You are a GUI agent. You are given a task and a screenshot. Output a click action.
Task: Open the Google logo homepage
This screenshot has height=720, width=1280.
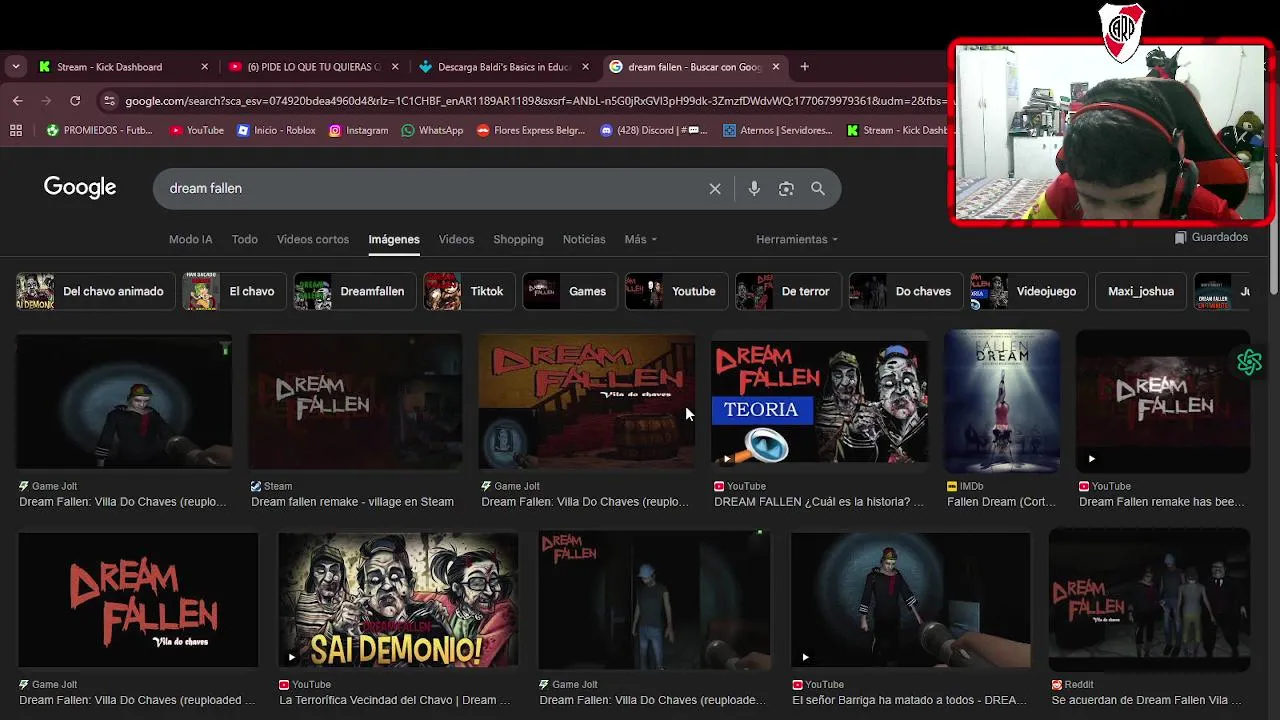coord(80,187)
